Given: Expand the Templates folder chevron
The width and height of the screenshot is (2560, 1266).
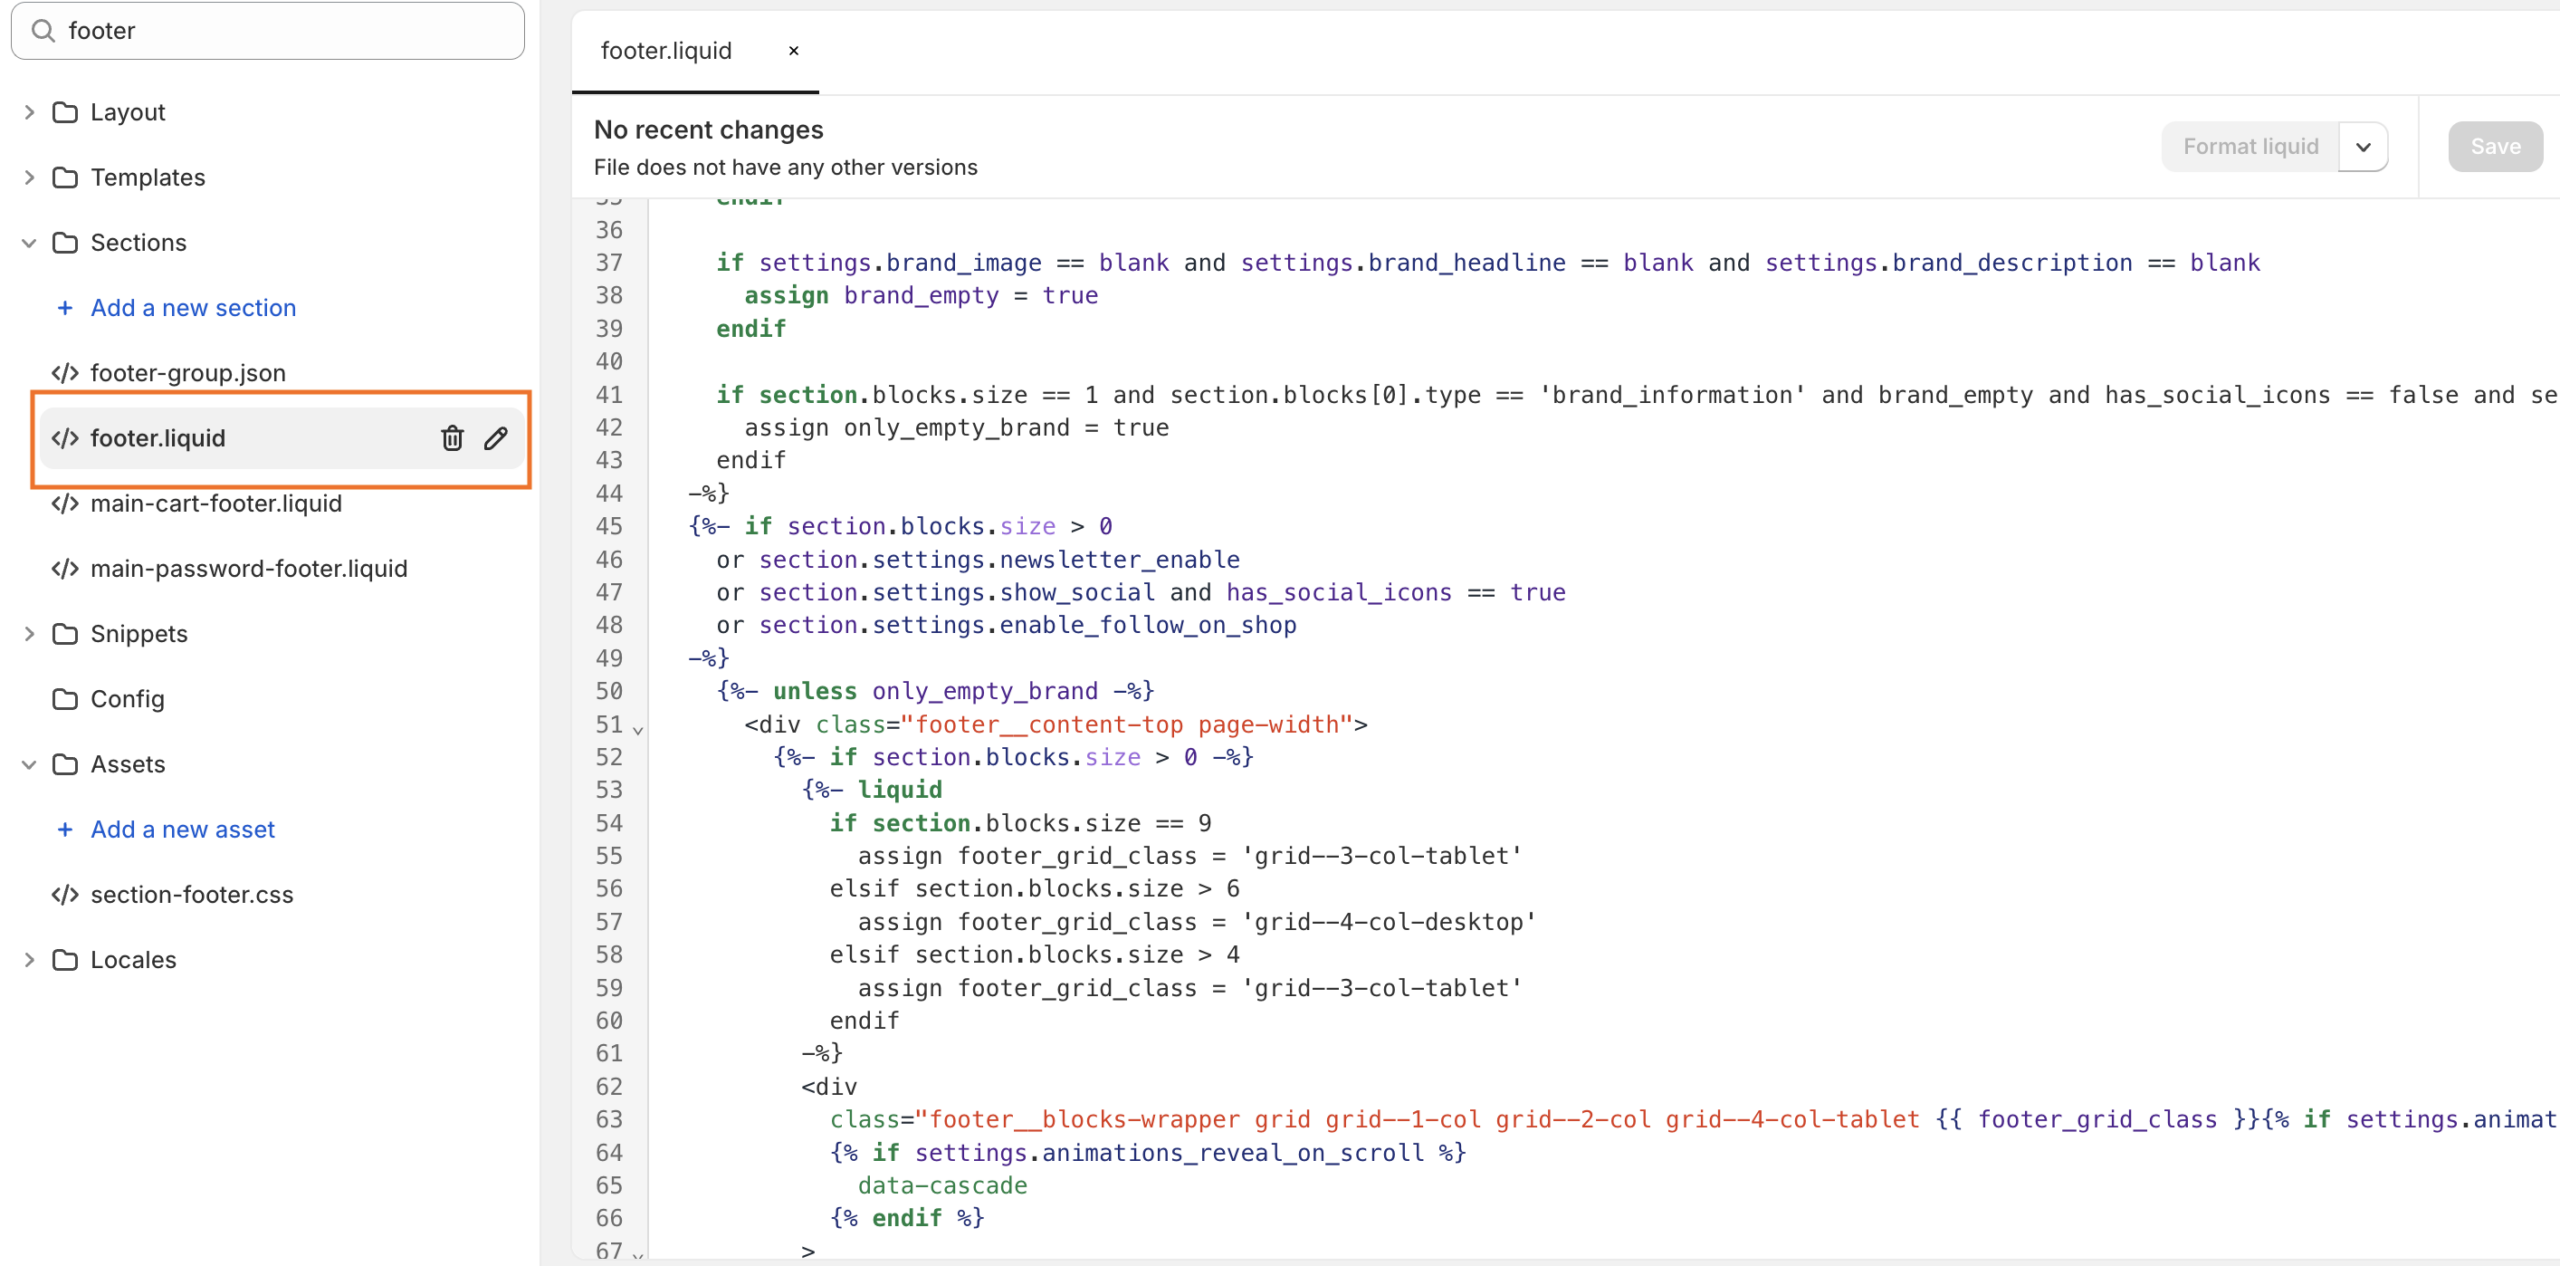Looking at the screenshot, I should [x=29, y=177].
